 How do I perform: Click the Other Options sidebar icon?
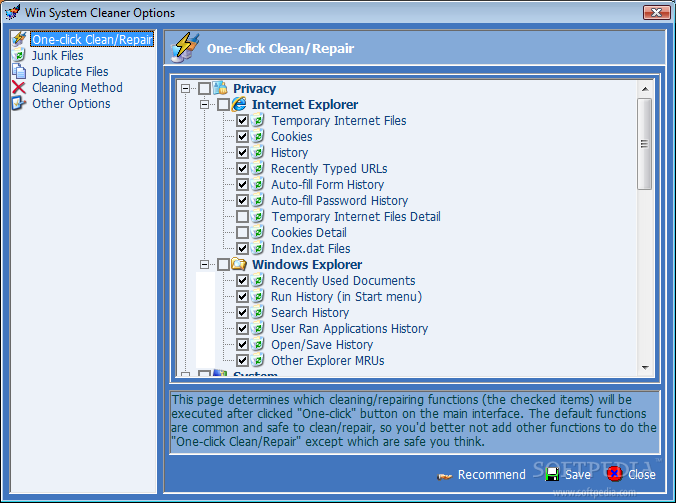tap(19, 103)
